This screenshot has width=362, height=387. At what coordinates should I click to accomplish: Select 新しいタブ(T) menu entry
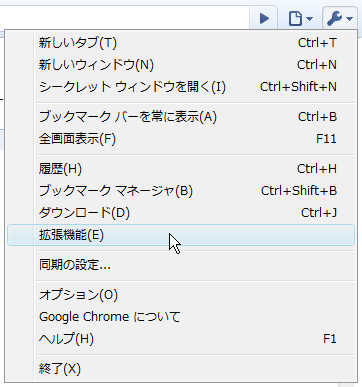181,43
